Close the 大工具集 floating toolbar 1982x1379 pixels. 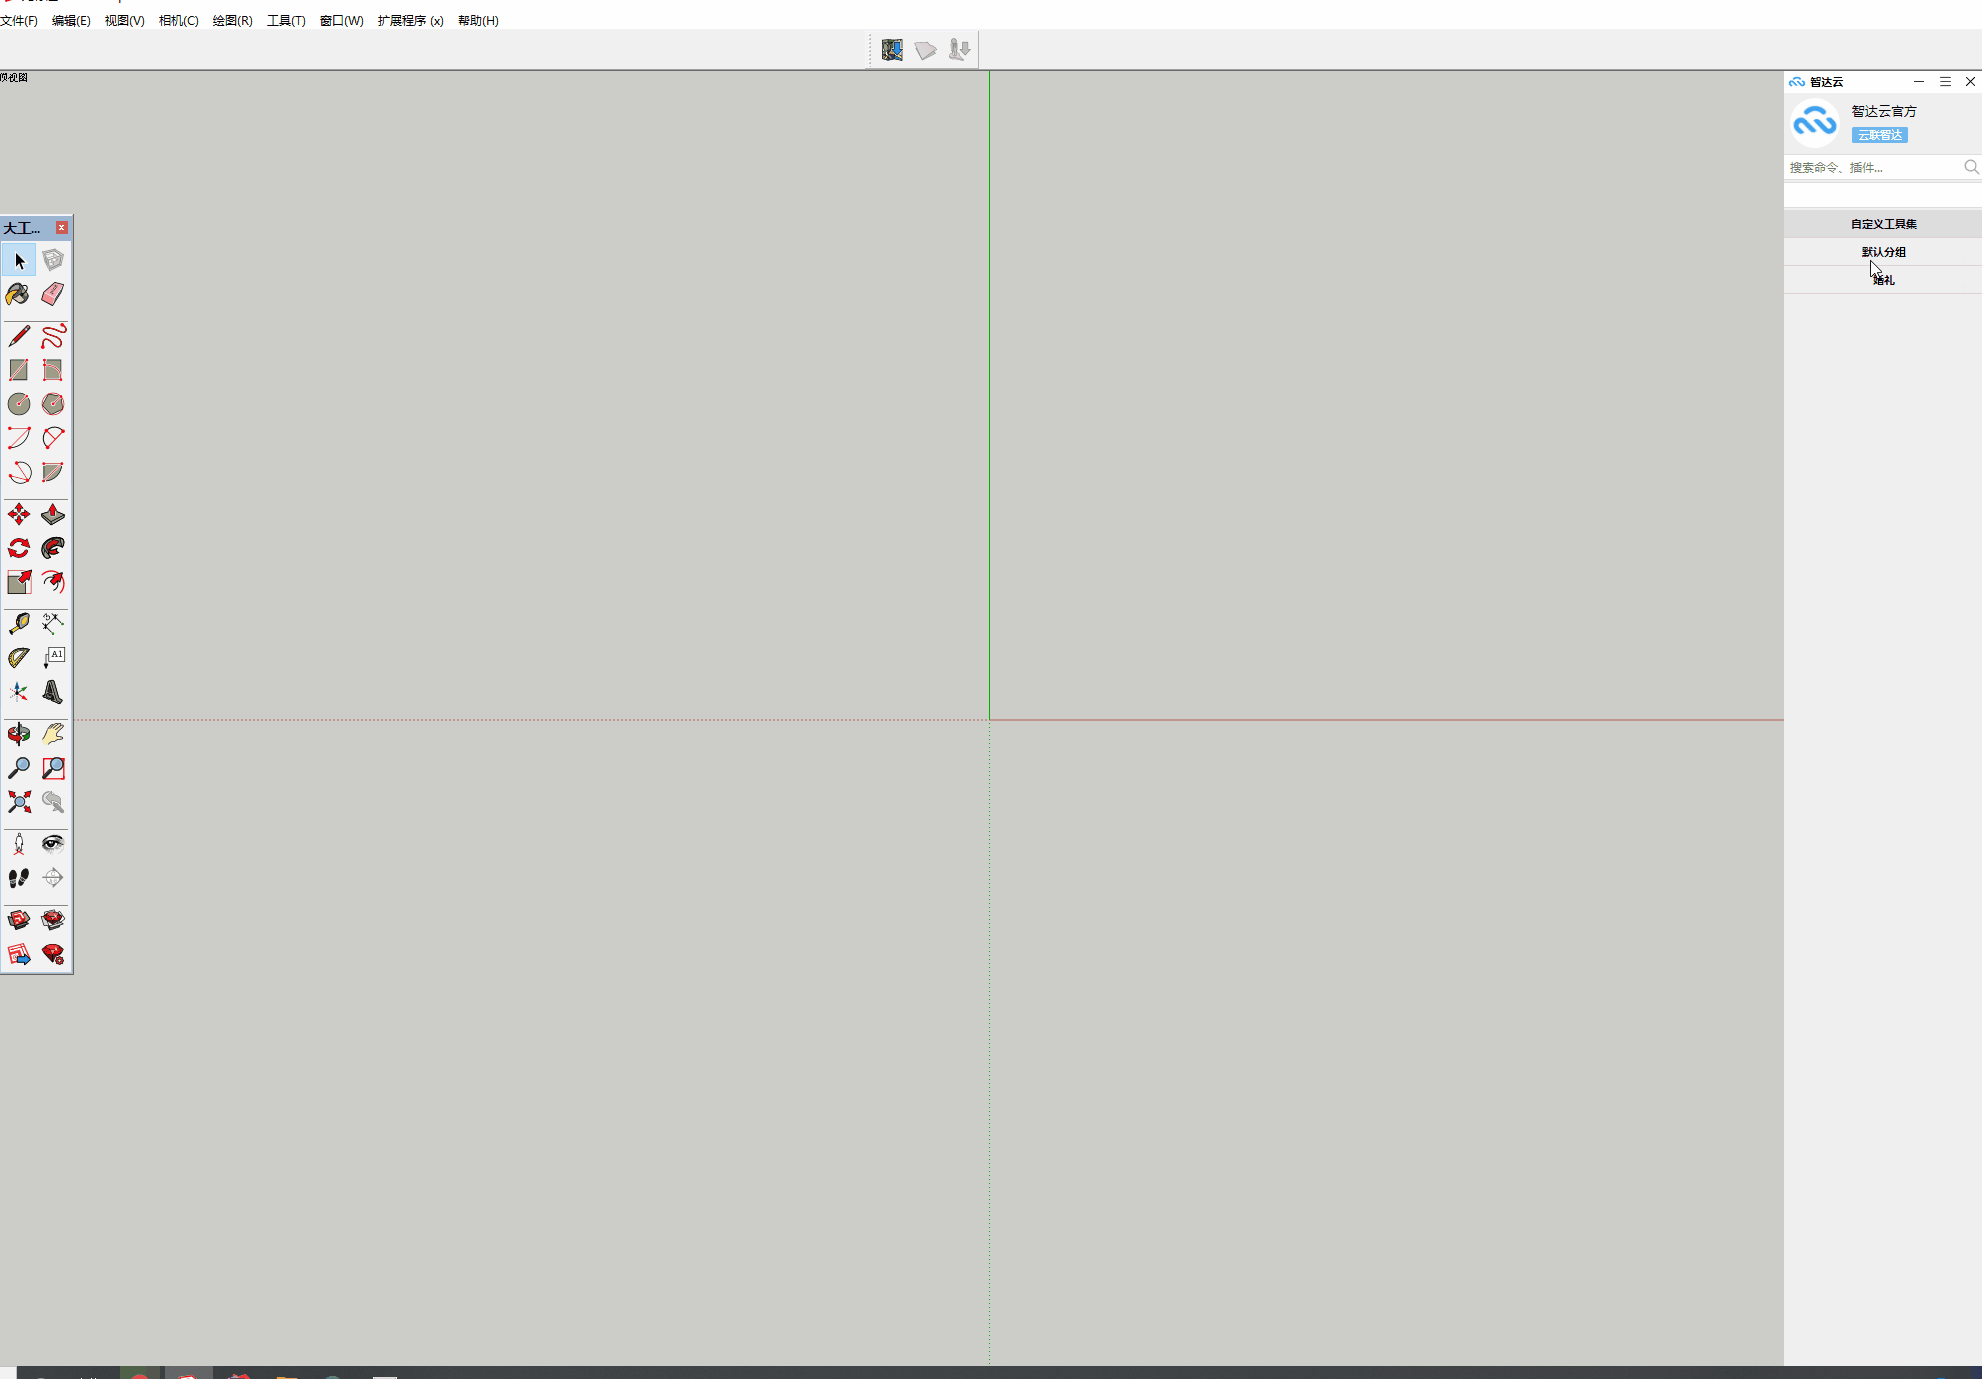[x=62, y=228]
